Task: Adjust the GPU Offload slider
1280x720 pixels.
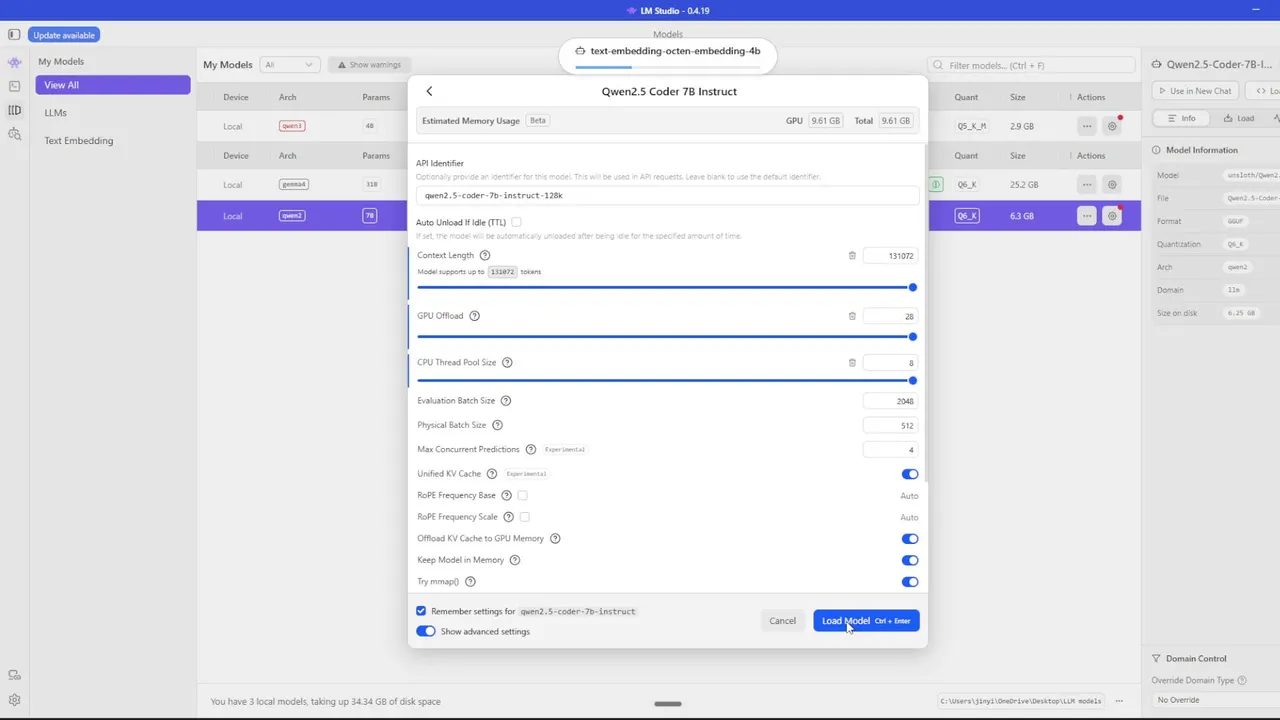Action: coord(665,337)
